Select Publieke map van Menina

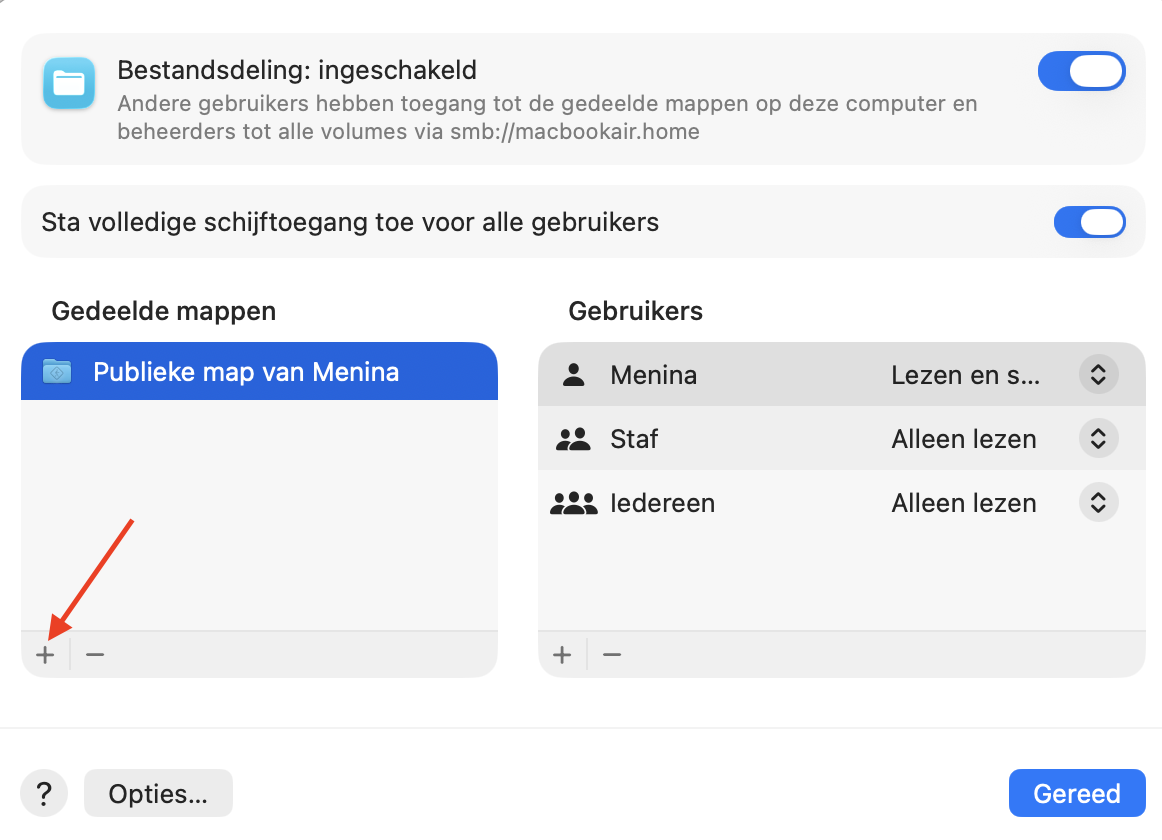click(245, 371)
